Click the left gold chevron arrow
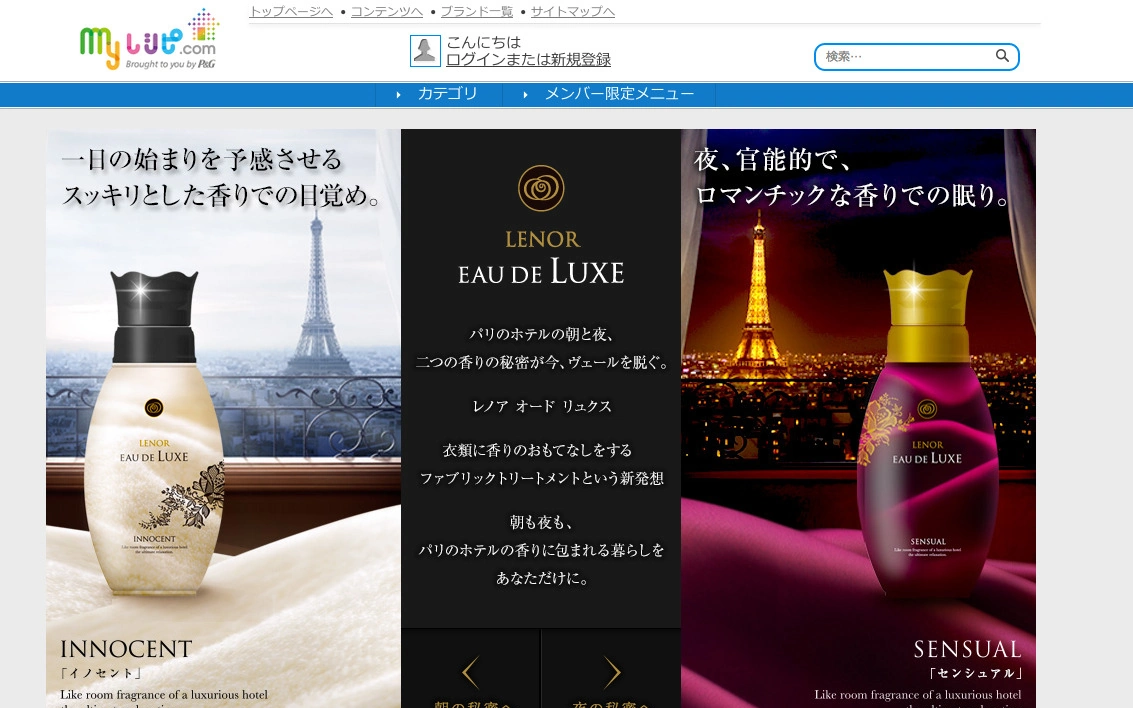The width and height of the screenshot is (1133, 708). (x=470, y=672)
